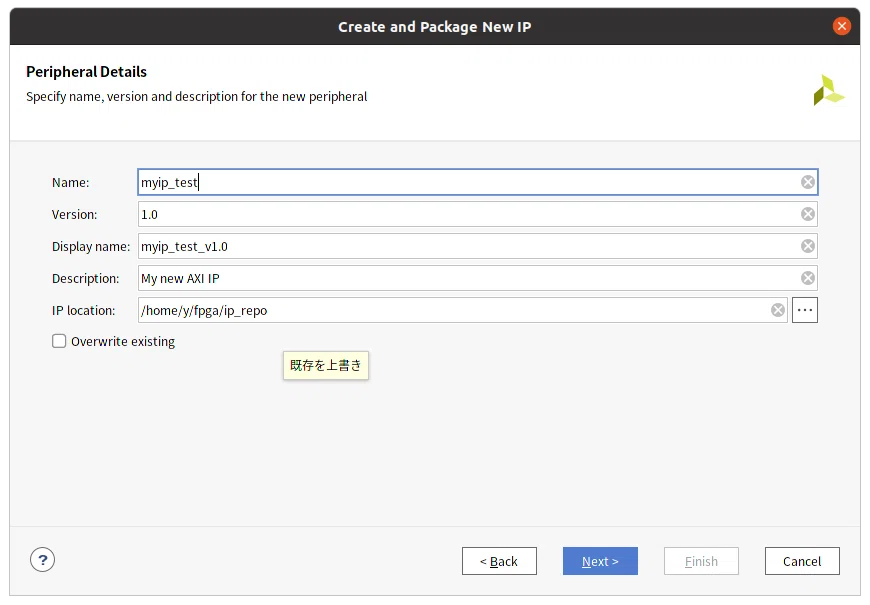Clear the Description field text
870x605 pixels.
coord(807,278)
